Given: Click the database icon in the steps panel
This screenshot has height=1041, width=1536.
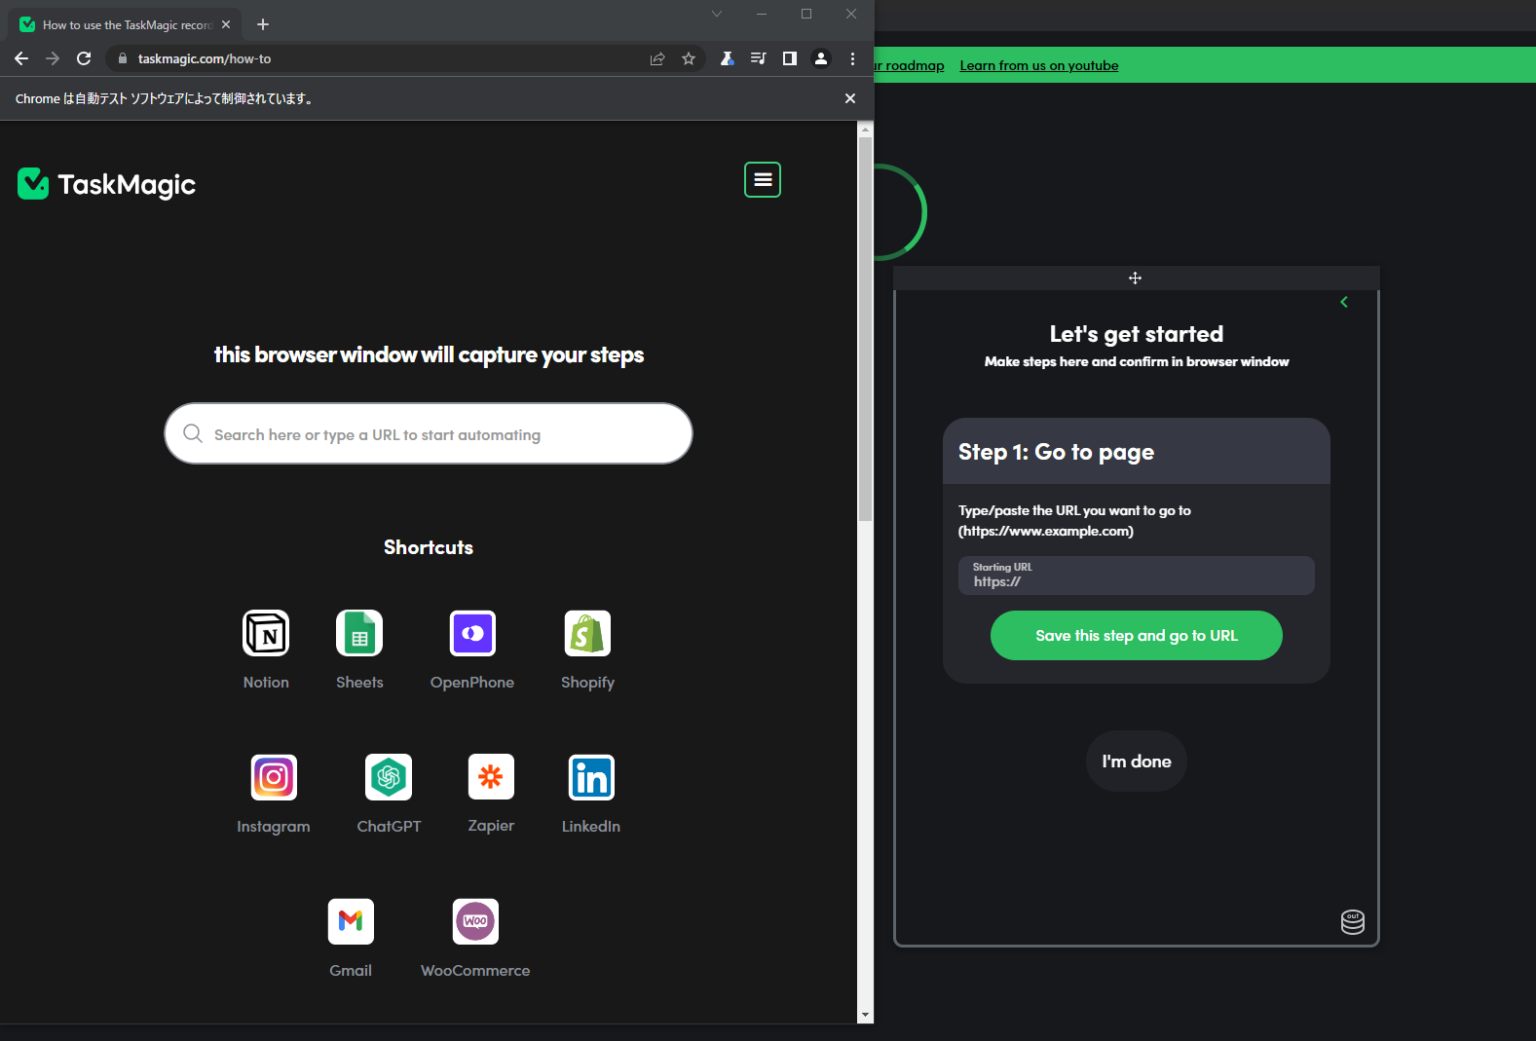Looking at the screenshot, I should [x=1352, y=922].
